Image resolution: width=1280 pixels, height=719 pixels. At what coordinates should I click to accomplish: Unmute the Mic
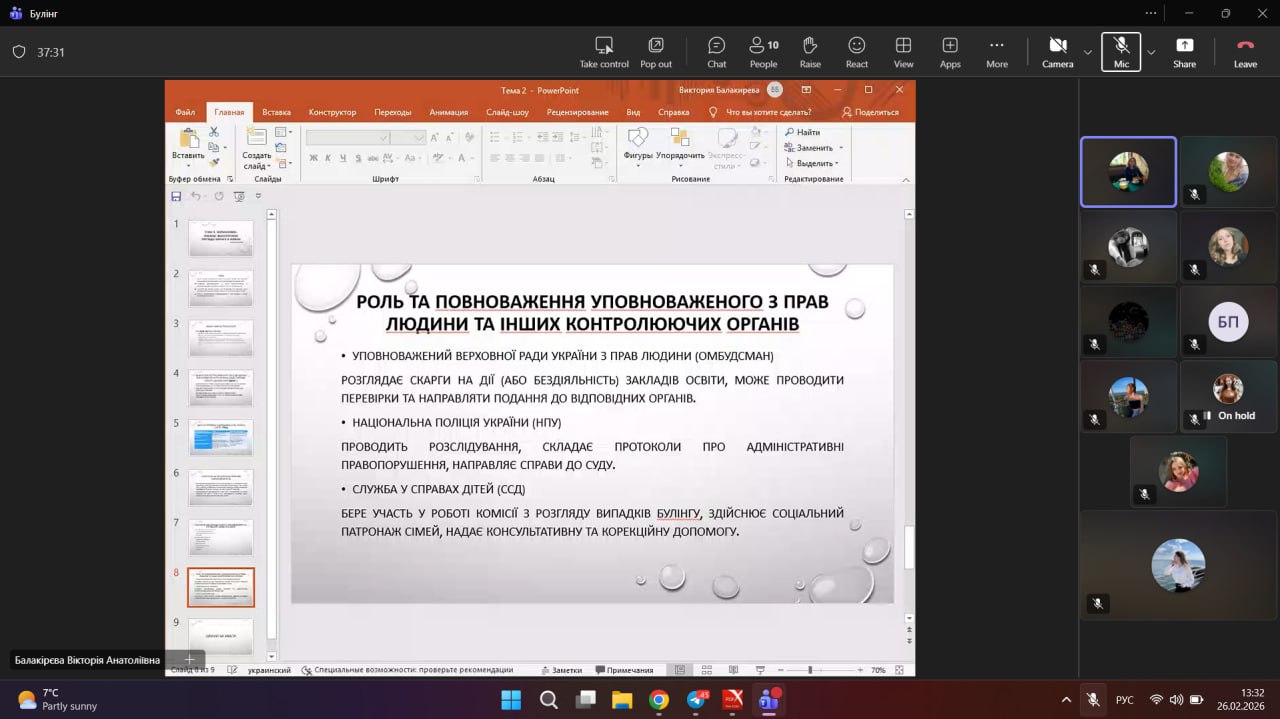coord(1121,52)
